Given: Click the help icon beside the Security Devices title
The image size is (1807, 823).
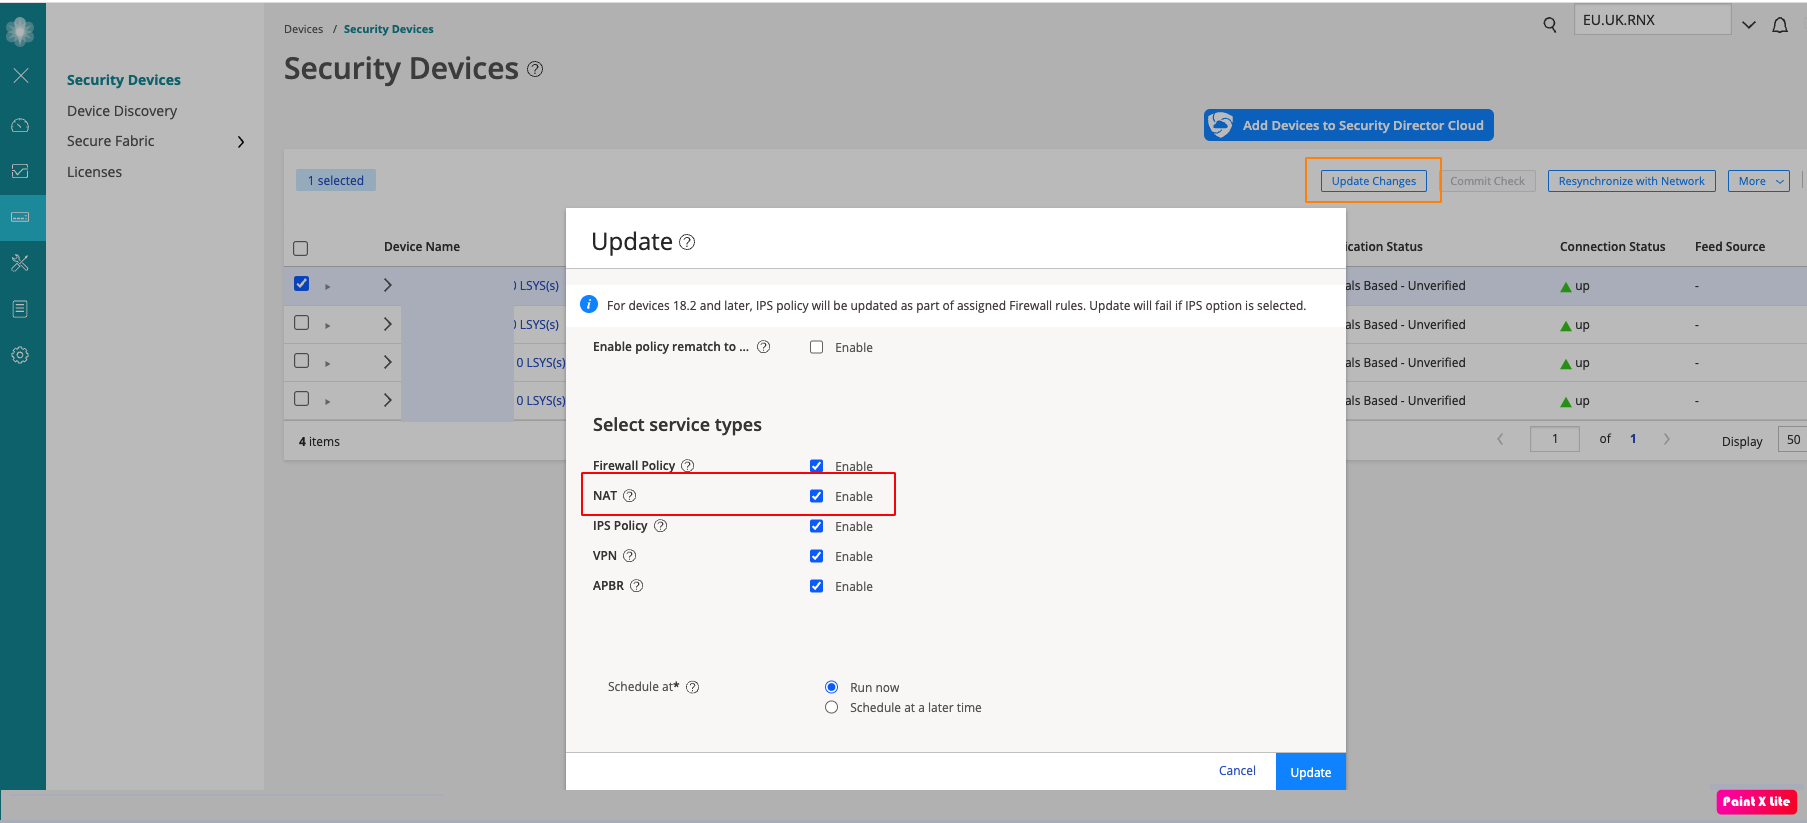Looking at the screenshot, I should click(x=535, y=69).
